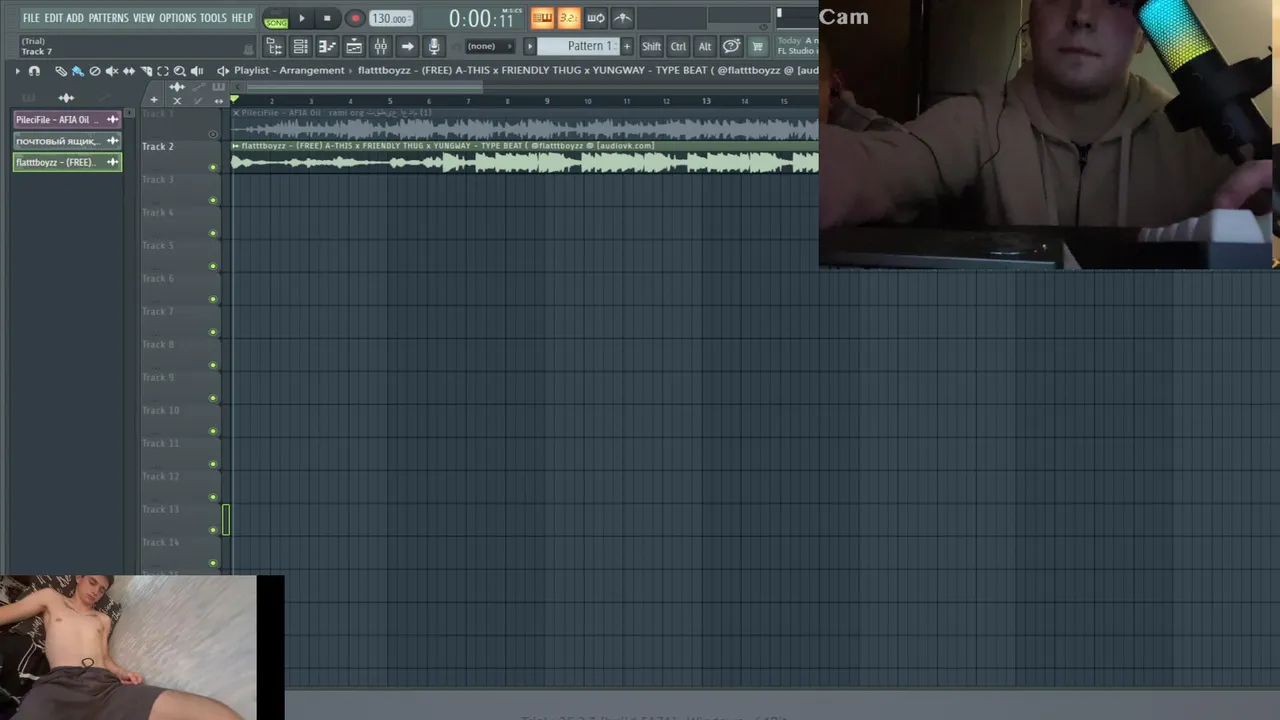Select the flatttboyzz - (FREE) picker item

click(x=67, y=162)
